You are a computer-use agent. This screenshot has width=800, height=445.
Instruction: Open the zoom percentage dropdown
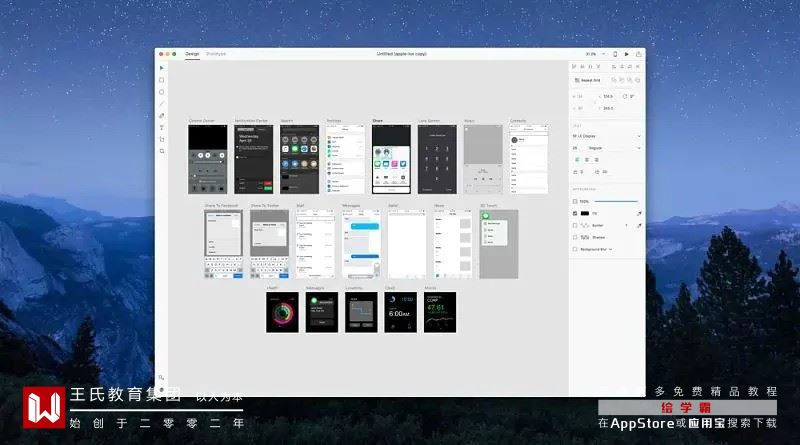604,54
